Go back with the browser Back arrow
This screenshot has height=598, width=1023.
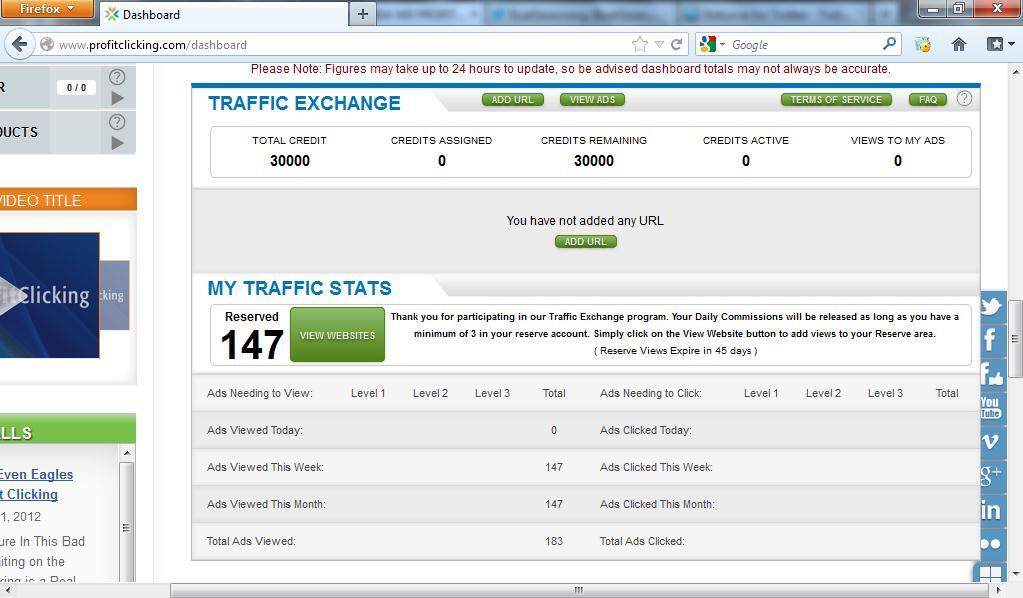click(20, 44)
